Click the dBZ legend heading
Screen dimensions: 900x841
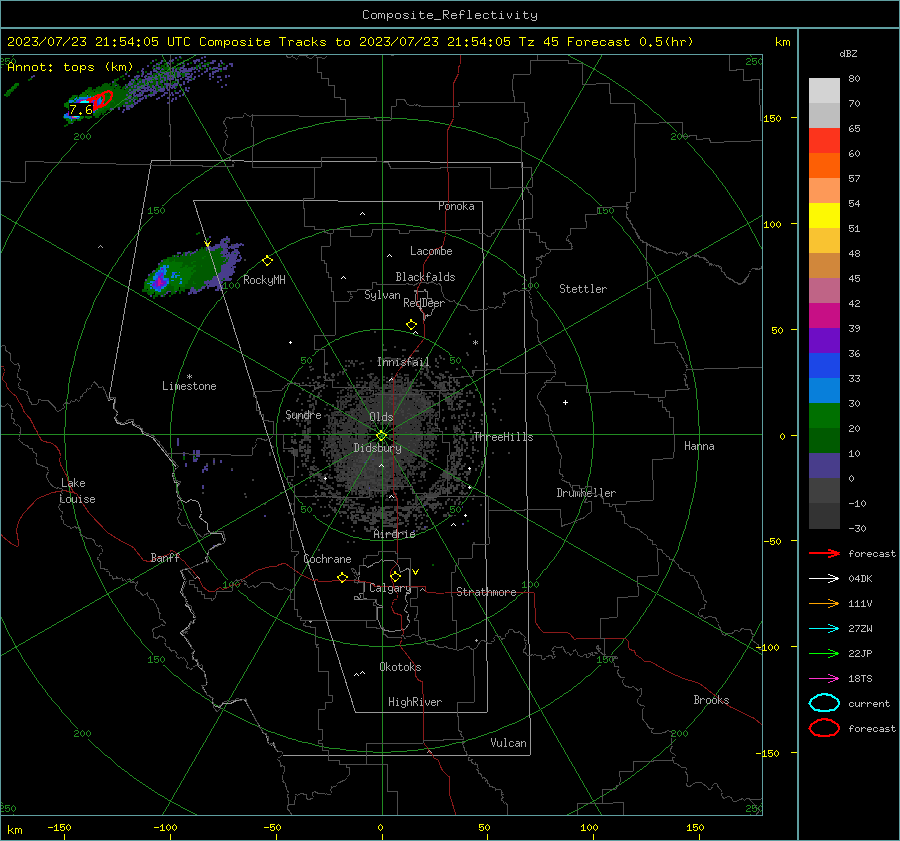pyautogui.click(x=848, y=54)
